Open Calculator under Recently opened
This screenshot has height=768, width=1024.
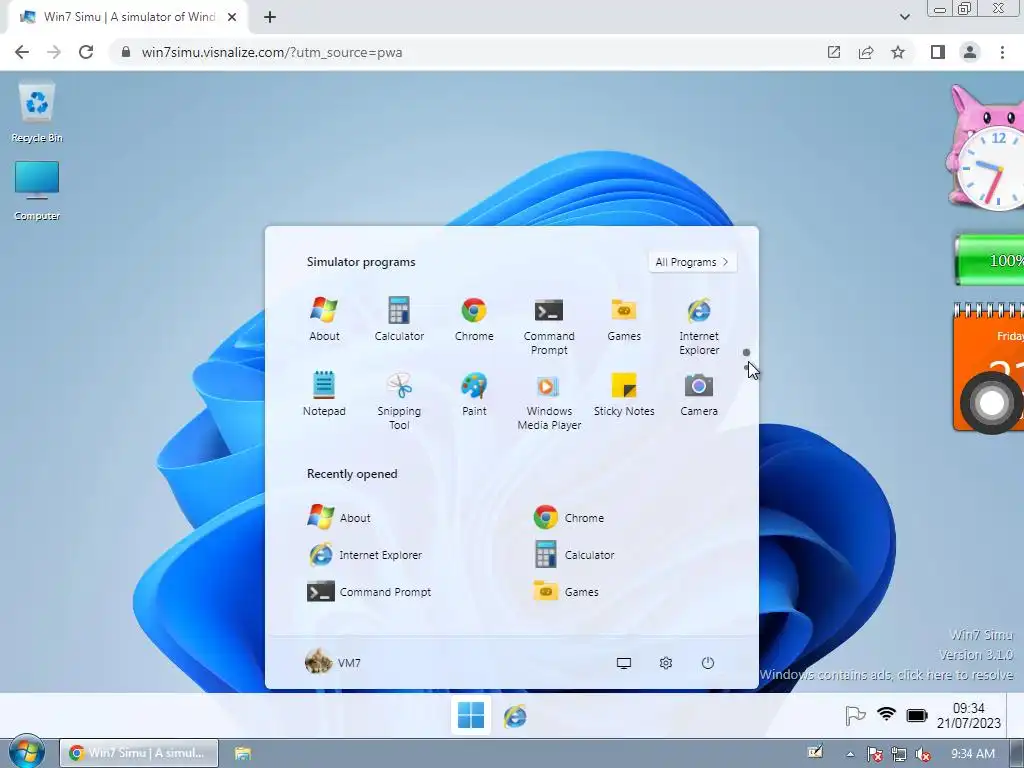tap(574, 554)
